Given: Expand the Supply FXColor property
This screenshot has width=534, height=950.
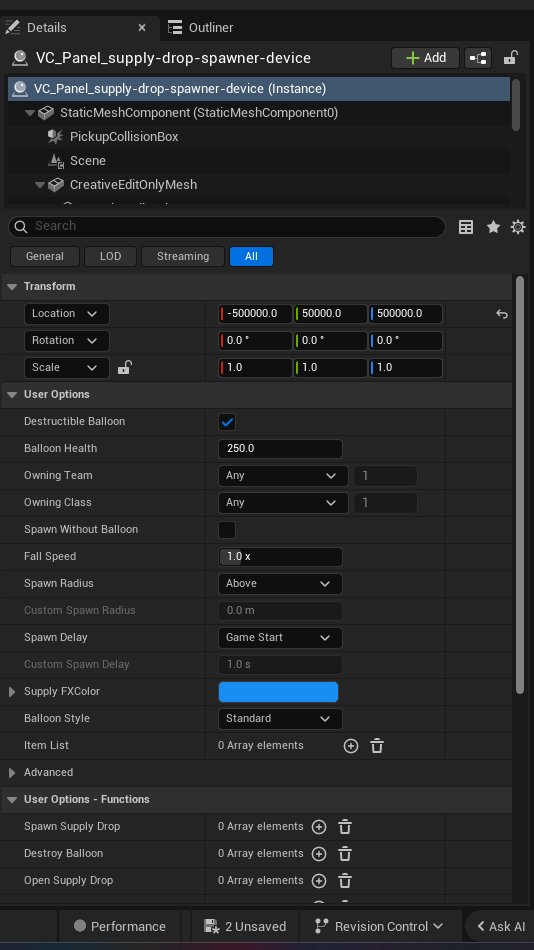Looking at the screenshot, I should [12, 691].
